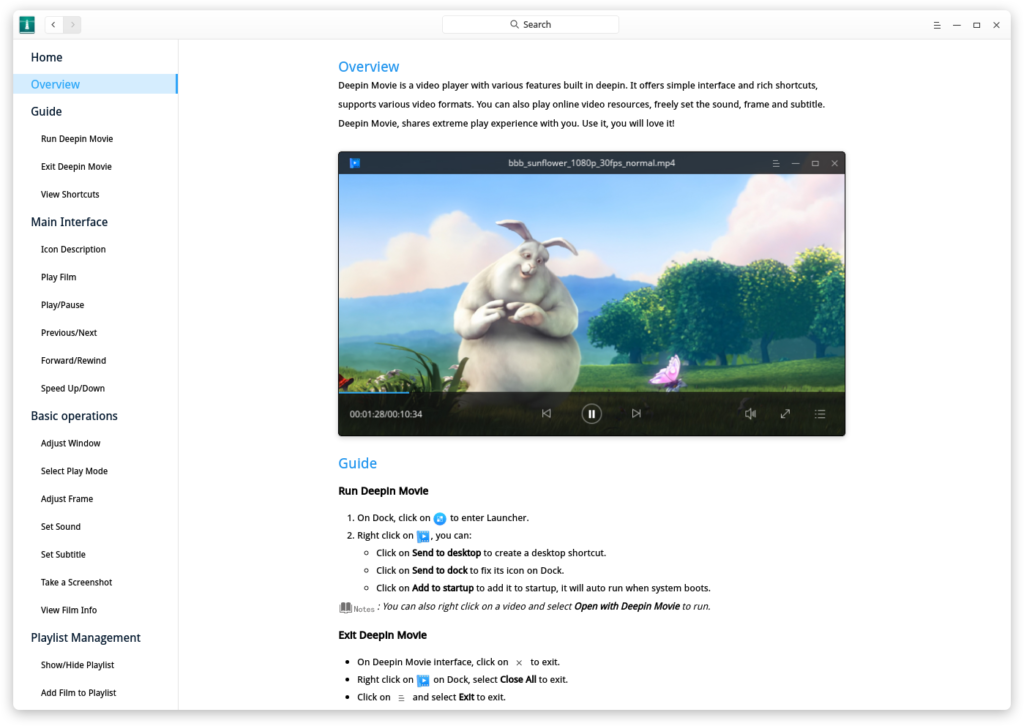
Task: Open Play Film sidebar entry
Action: 59,277
